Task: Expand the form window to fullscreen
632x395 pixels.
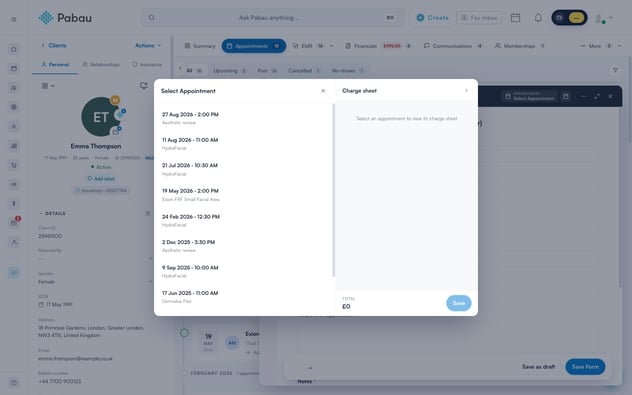Action: click(x=597, y=96)
